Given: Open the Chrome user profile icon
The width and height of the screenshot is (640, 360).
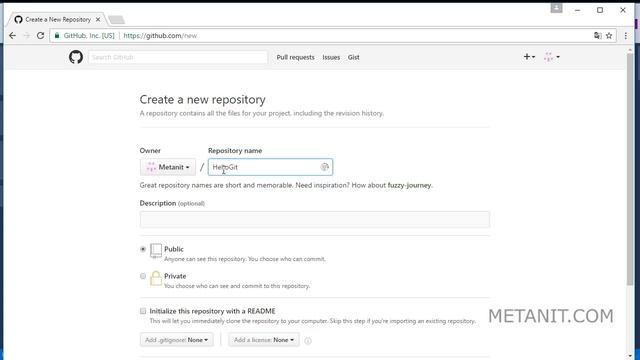Looking at the screenshot, I should pyautogui.click(x=556, y=8).
